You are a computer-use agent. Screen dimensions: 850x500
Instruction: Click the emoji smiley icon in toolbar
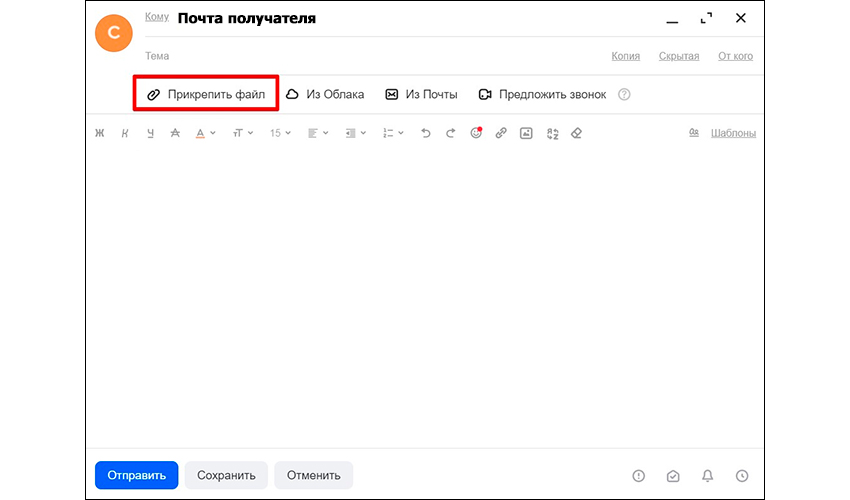476,133
